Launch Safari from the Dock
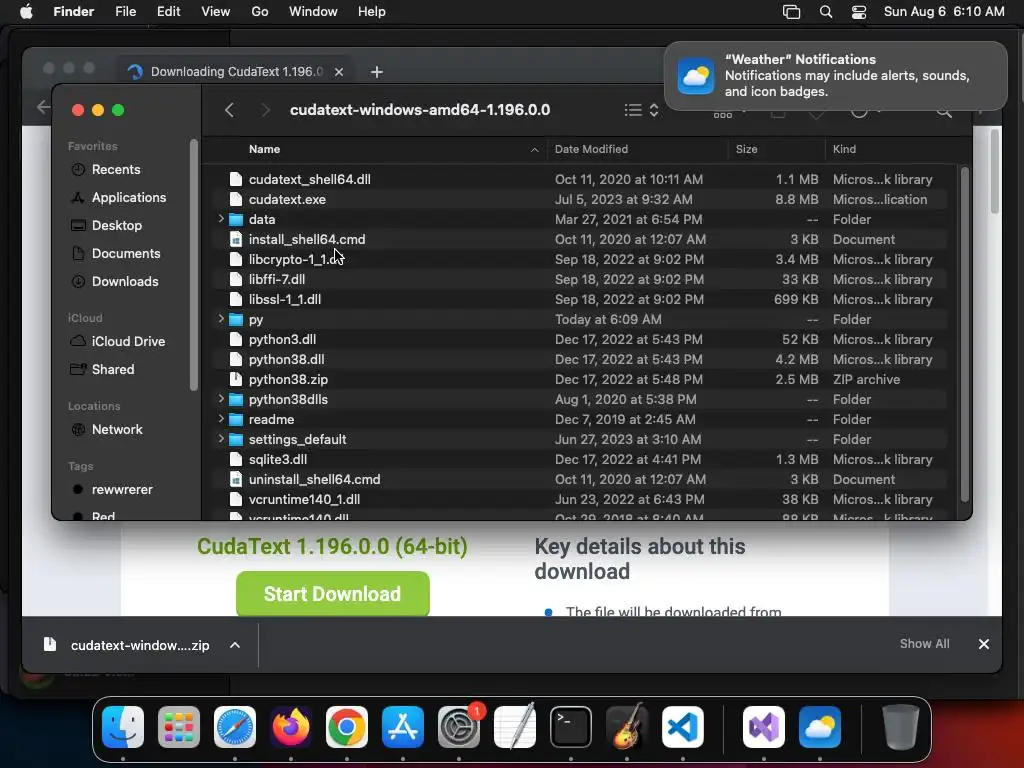1024x768 pixels. (235, 727)
